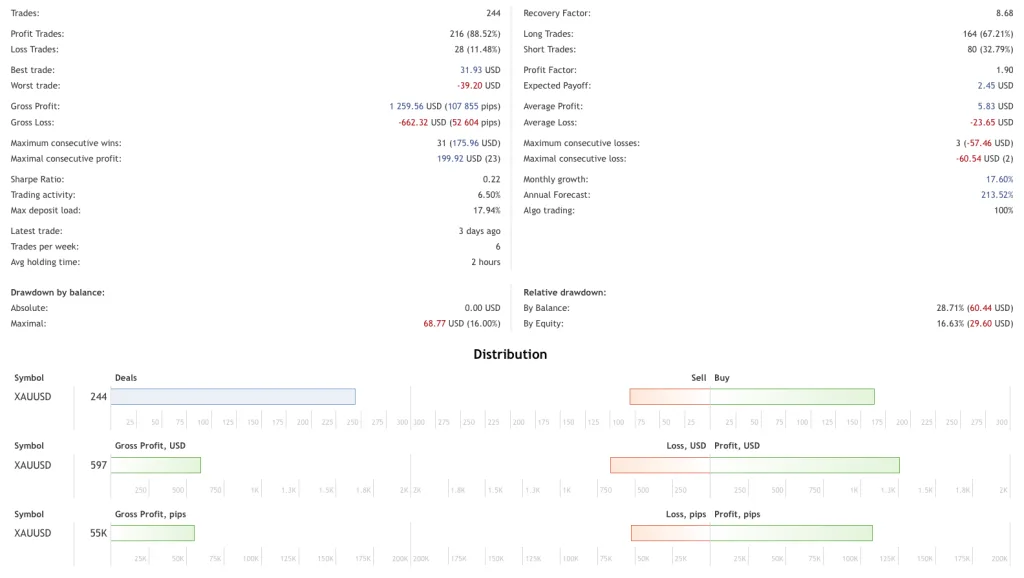
Task: Click the Relative drawdown heading
Action: [565, 292]
